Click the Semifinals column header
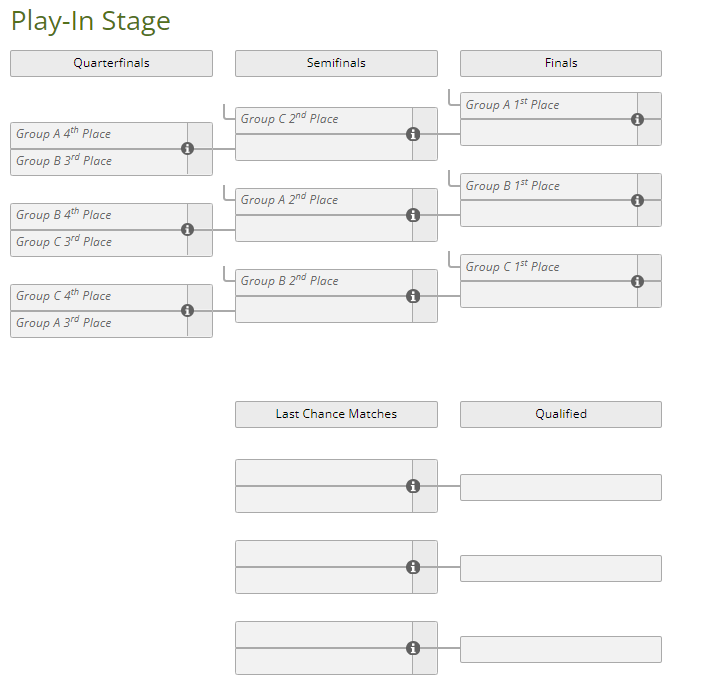 (x=336, y=63)
